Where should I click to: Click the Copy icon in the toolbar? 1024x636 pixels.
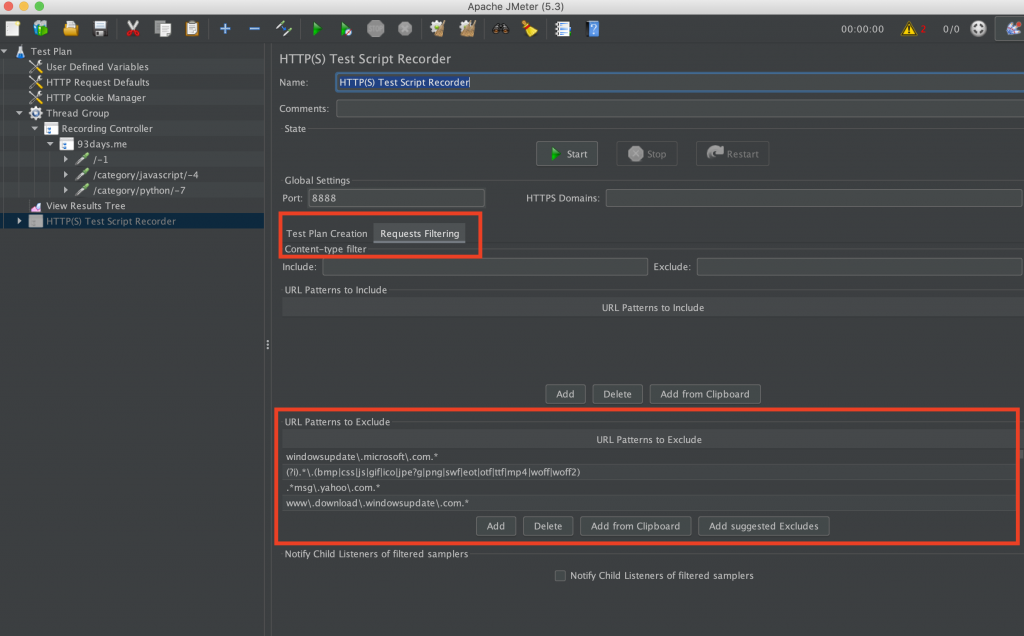(x=163, y=29)
